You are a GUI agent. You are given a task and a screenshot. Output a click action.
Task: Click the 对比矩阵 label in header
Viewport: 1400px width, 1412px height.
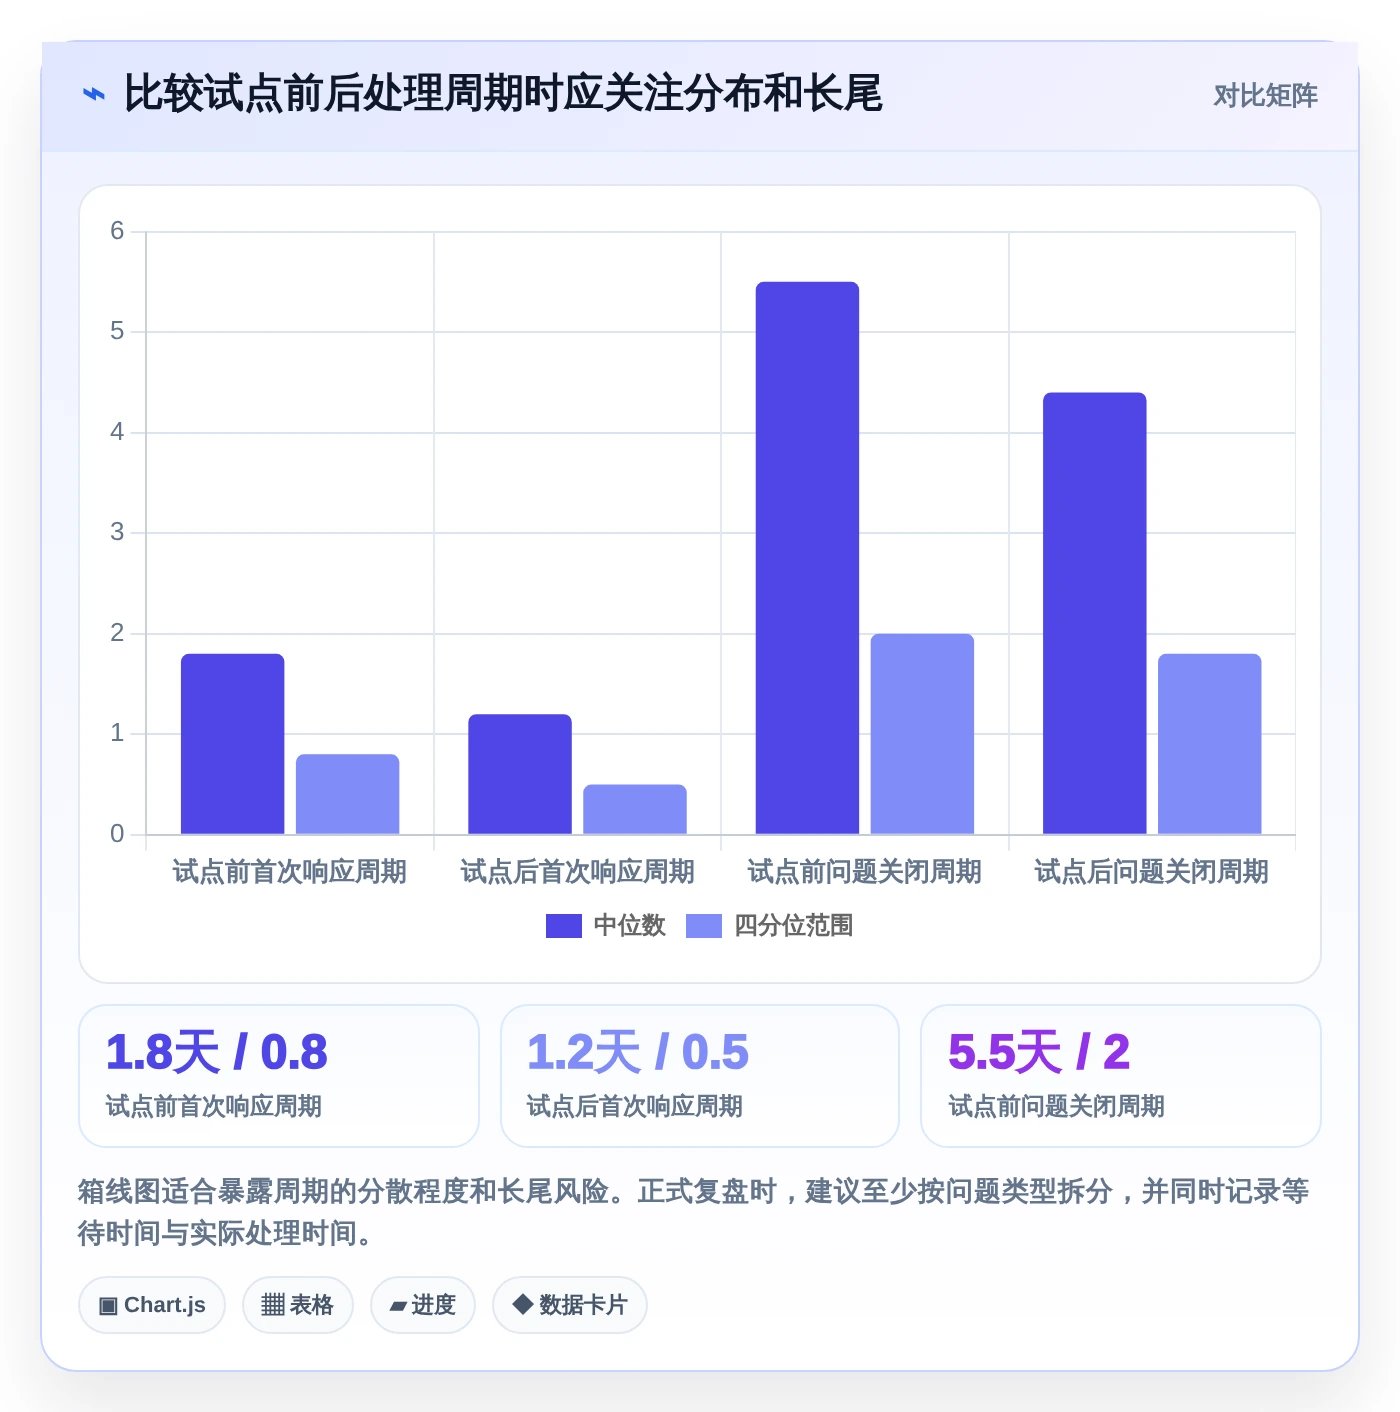coord(1265,96)
